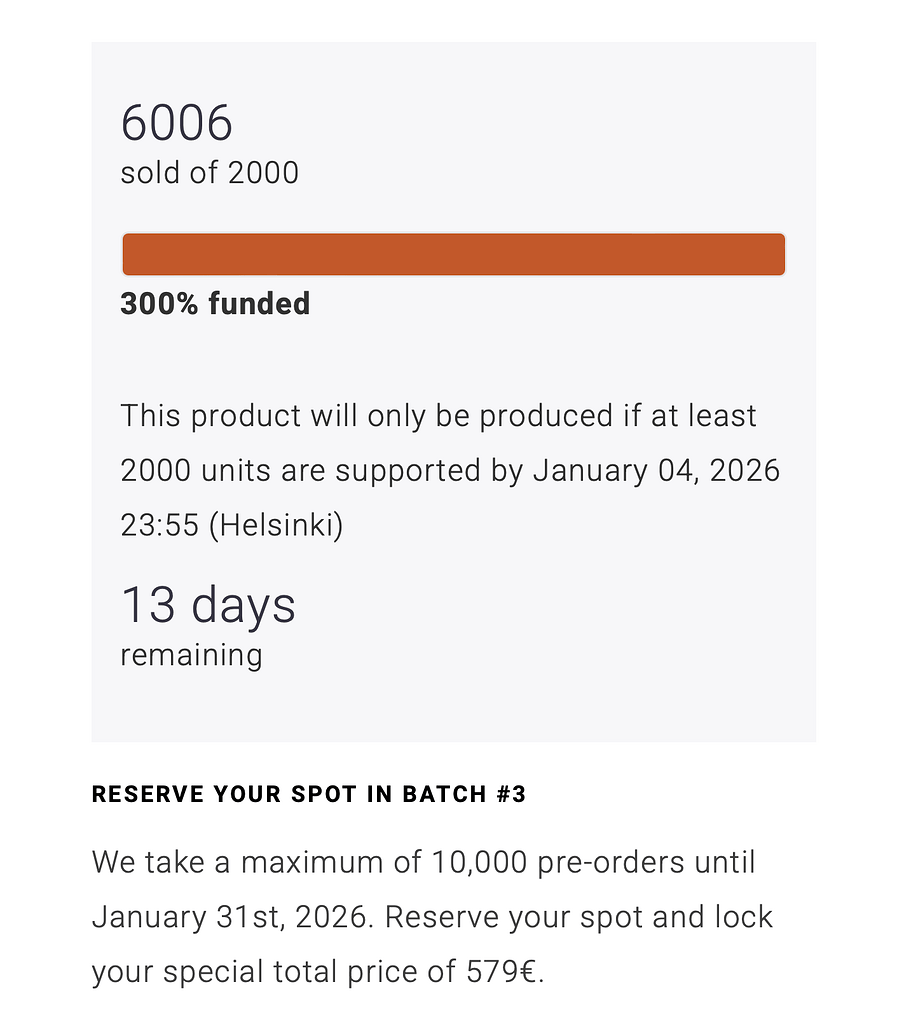Click the "23:55 (Helsinki)" time text

click(x=232, y=525)
